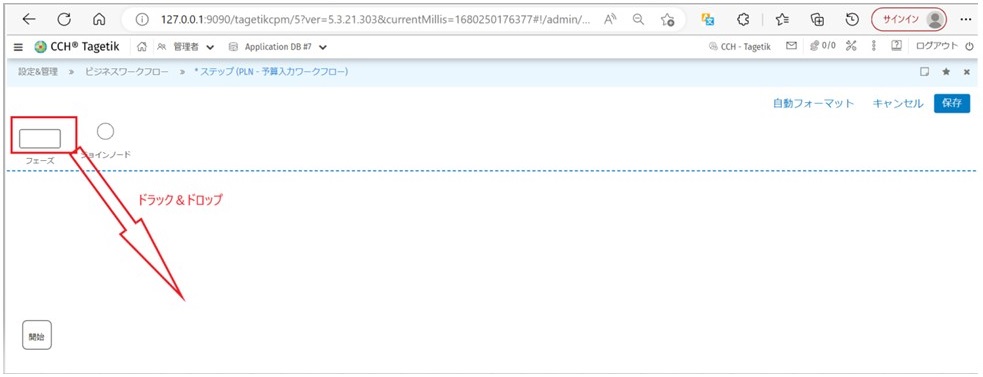Select the 開始 node on canvas
This screenshot has height=377, width=983.
37,335
